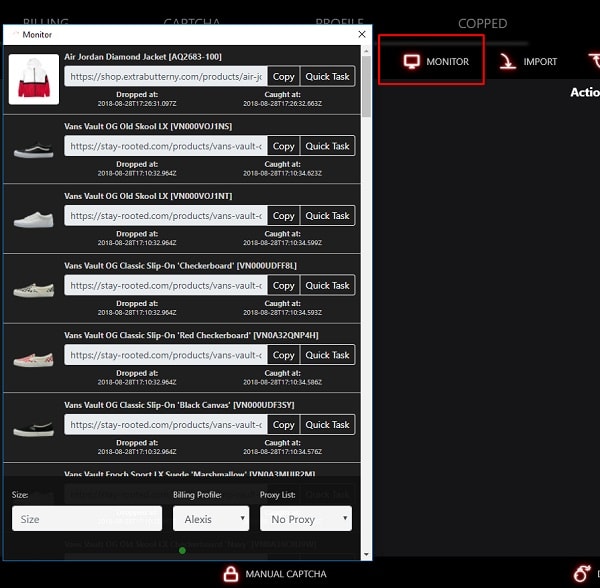Open the Proxy List dropdown showing No Proxy
600x588 pixels.
coord(306,519)
